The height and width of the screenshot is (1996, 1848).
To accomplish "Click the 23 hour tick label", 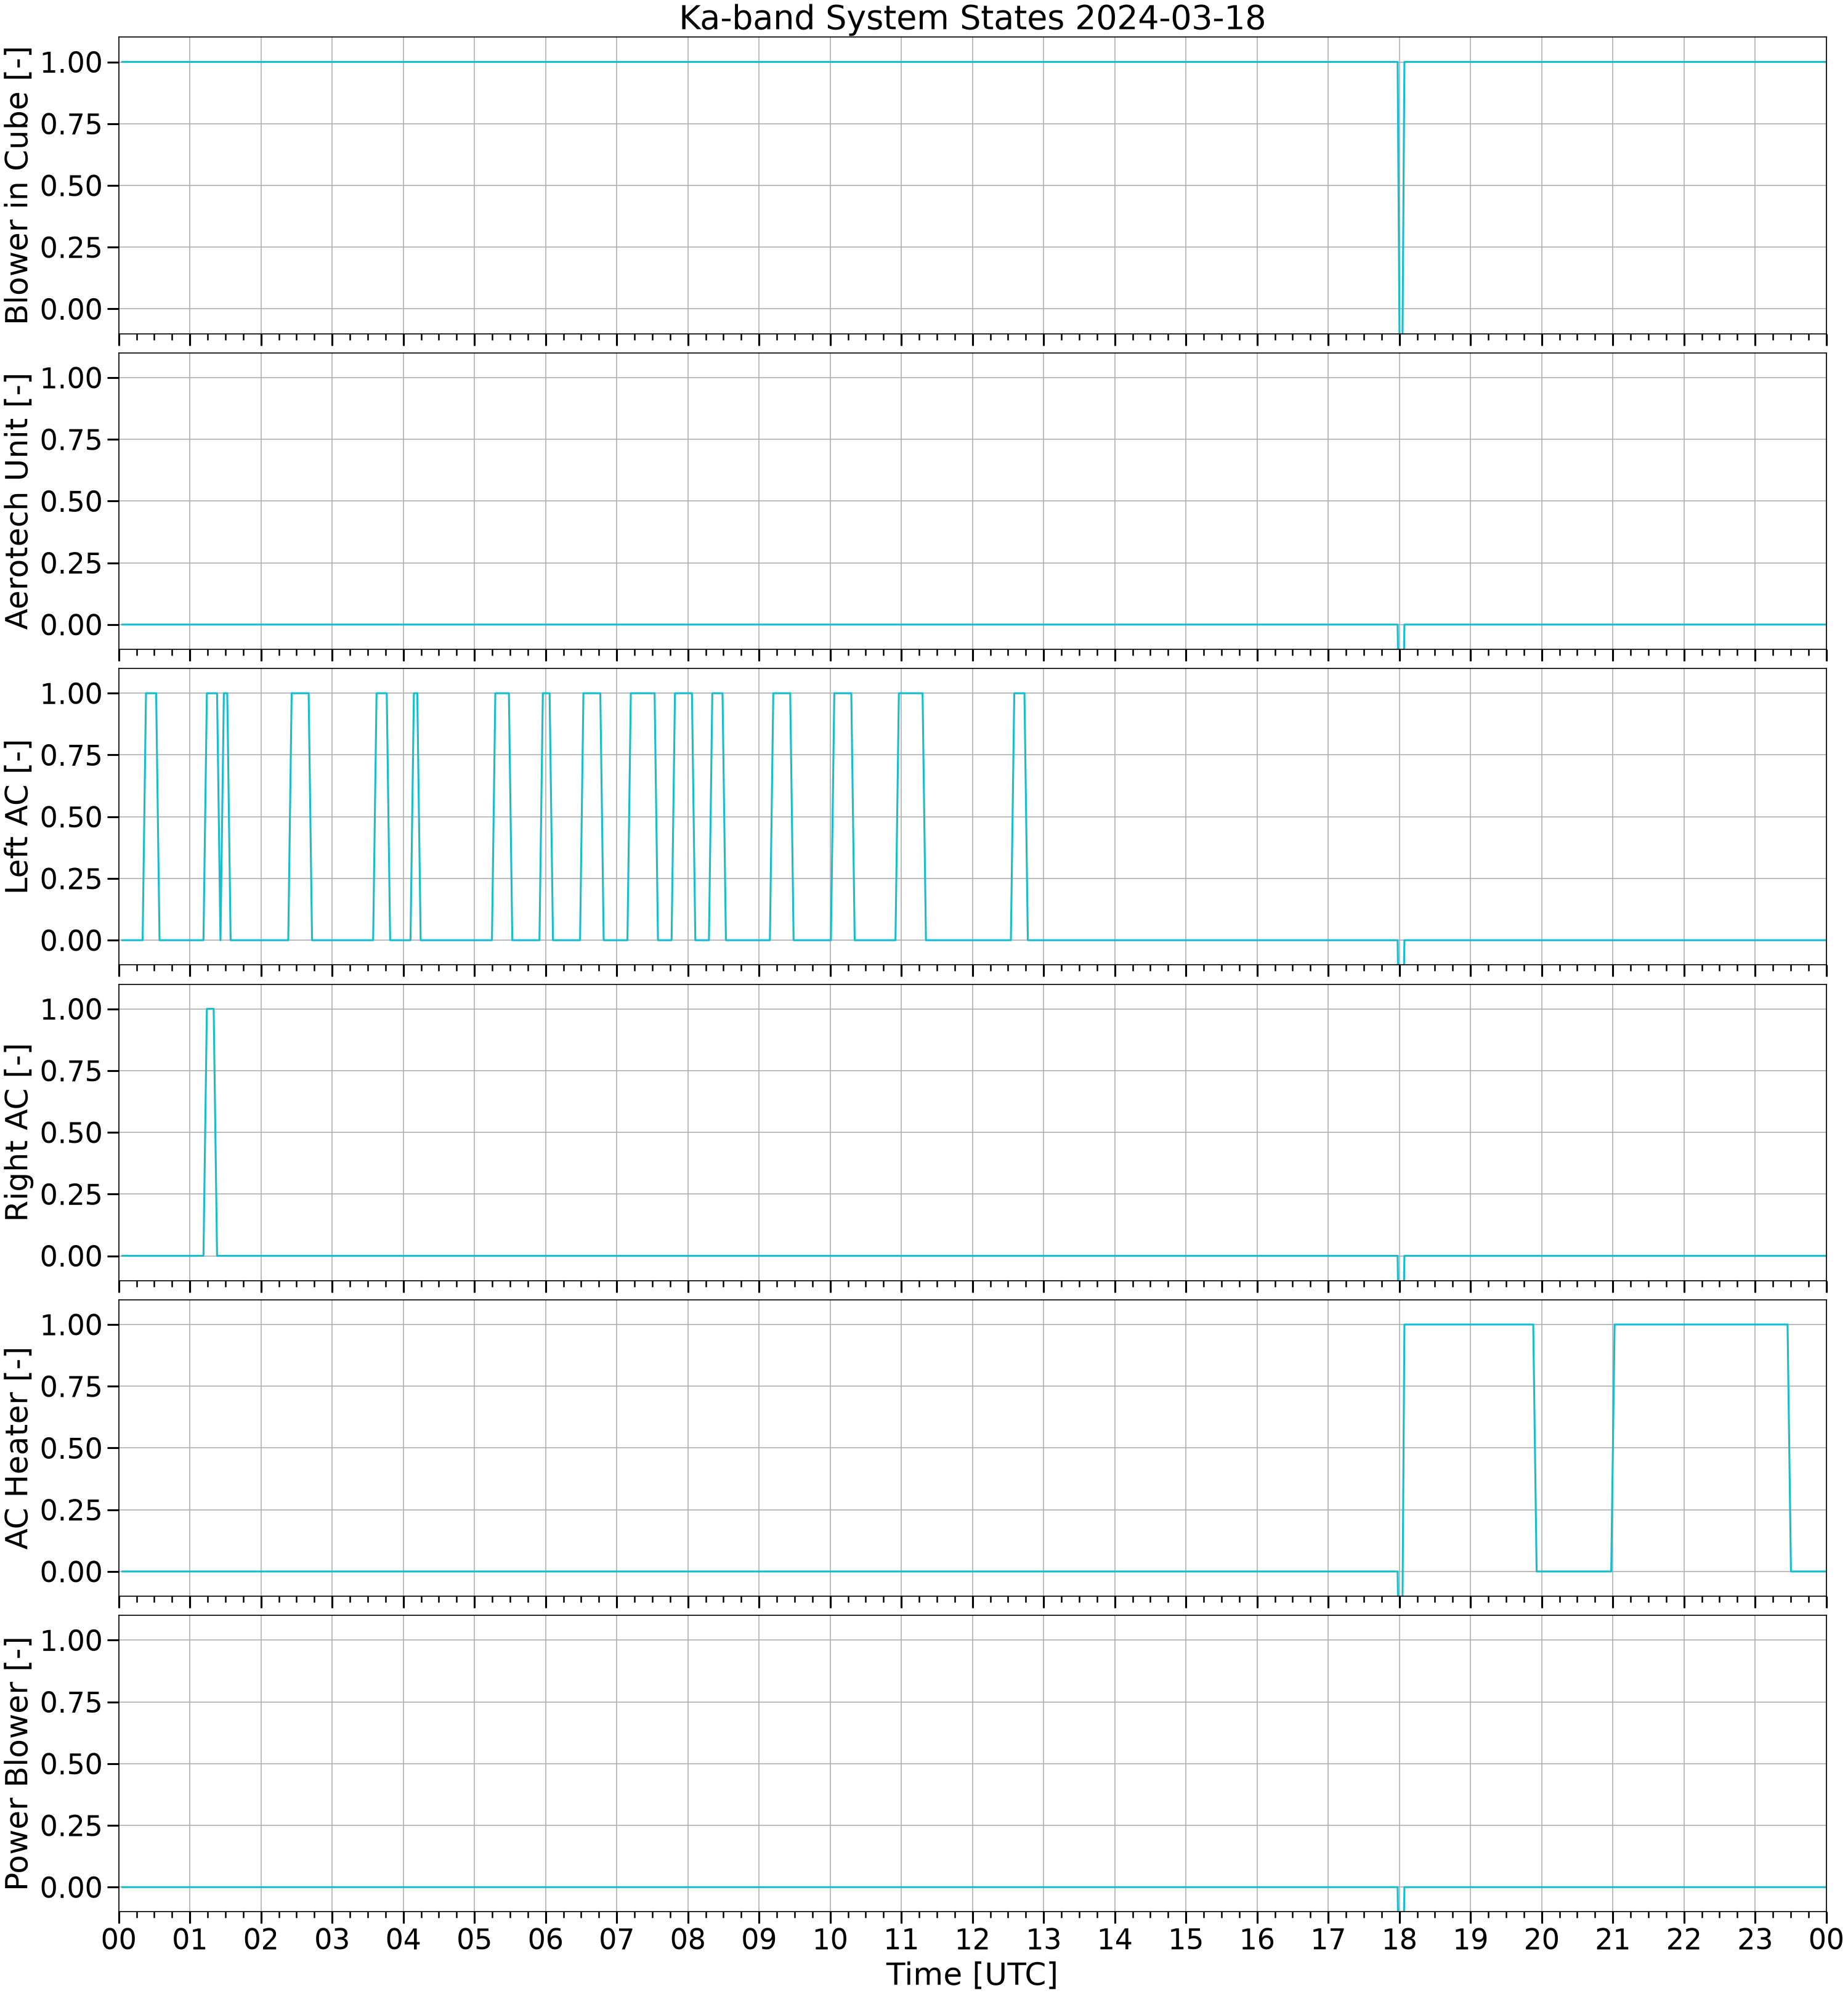I will (1755, 1939).
